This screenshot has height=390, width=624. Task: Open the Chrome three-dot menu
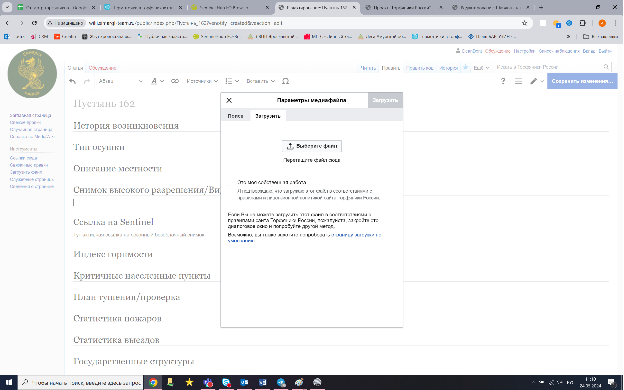[x=615, y=23]
